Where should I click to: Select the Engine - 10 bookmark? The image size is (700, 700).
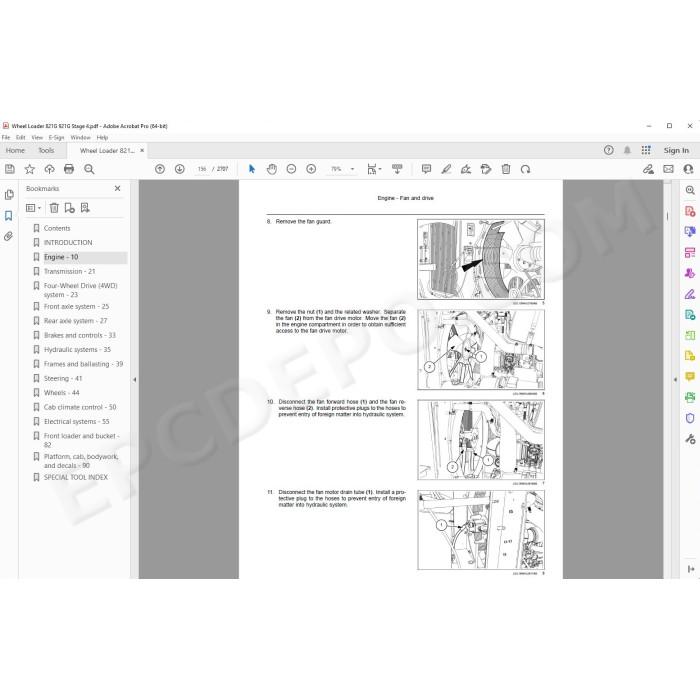[61, 257]
